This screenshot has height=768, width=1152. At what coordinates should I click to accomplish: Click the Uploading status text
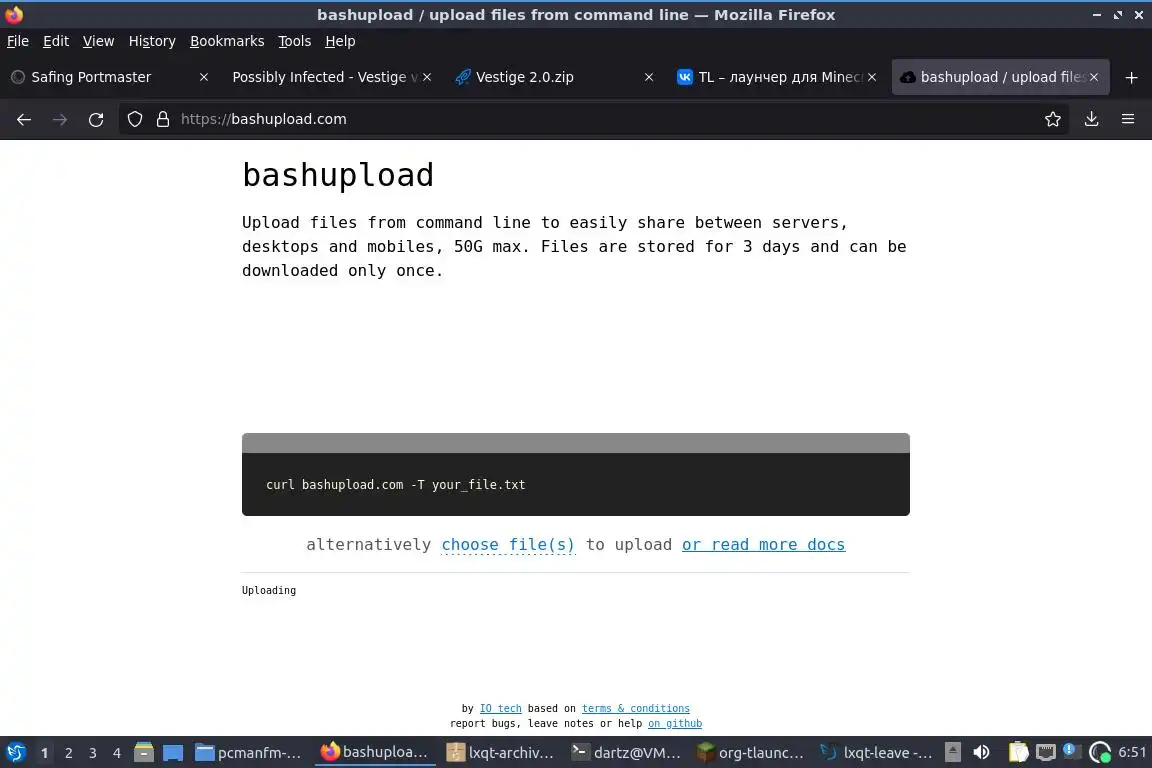269,590
